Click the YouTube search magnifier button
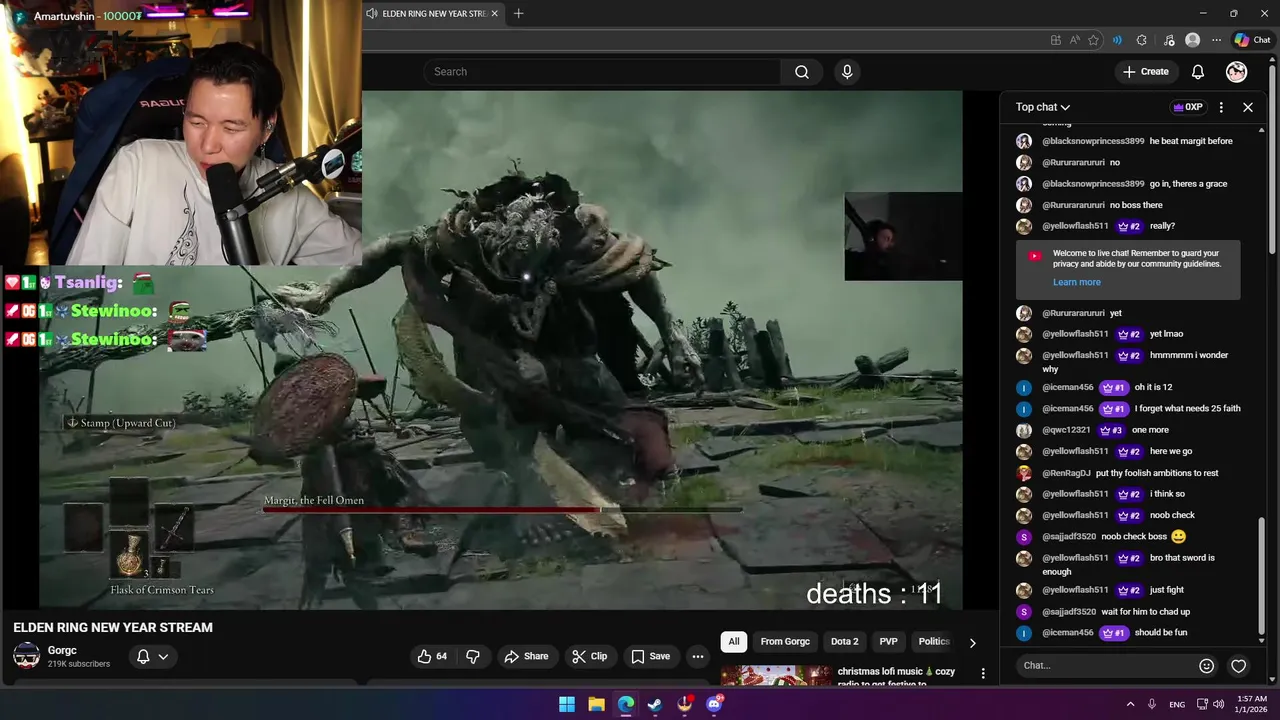The image size is (1280, 720). point(802,72)
